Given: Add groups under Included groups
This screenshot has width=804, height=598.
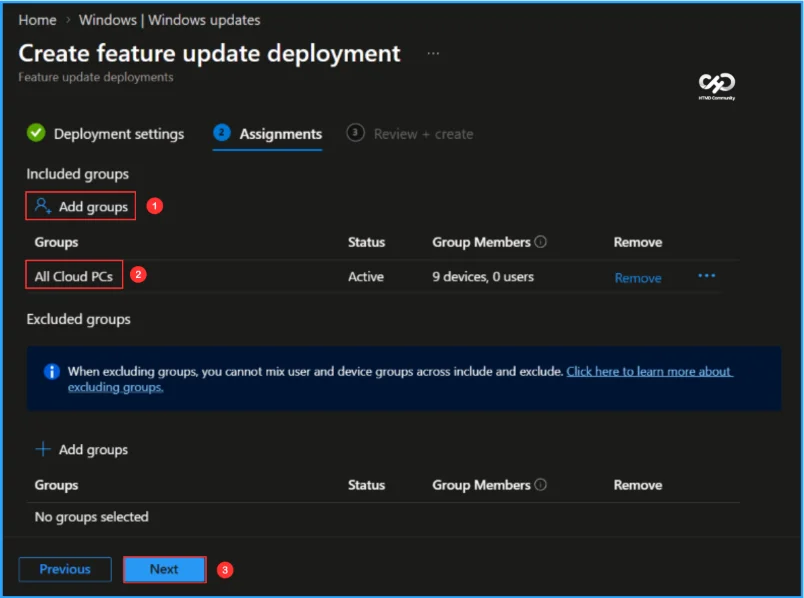Looking at the screenshot, I should coord(81,206).
